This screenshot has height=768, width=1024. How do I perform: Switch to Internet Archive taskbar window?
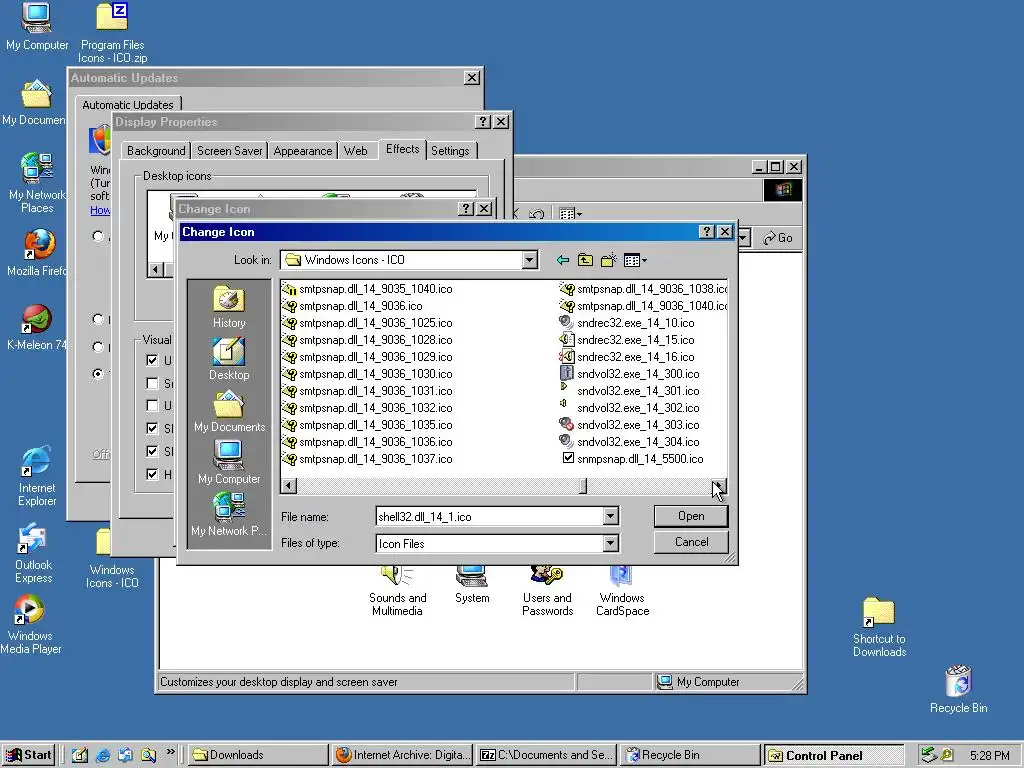403,755
